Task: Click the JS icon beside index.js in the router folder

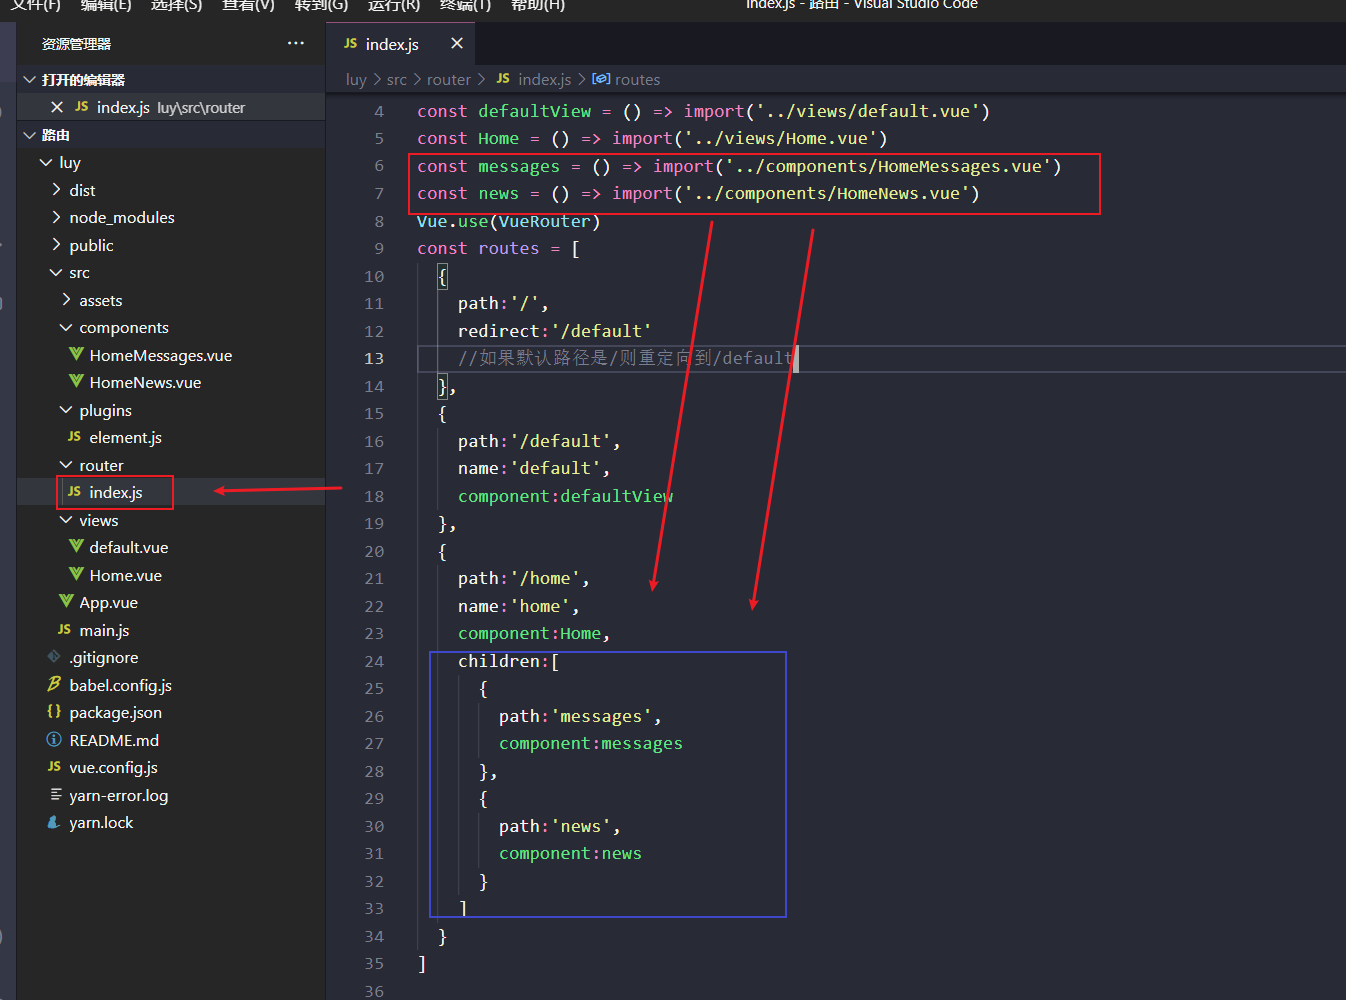Action: (75, 492)
